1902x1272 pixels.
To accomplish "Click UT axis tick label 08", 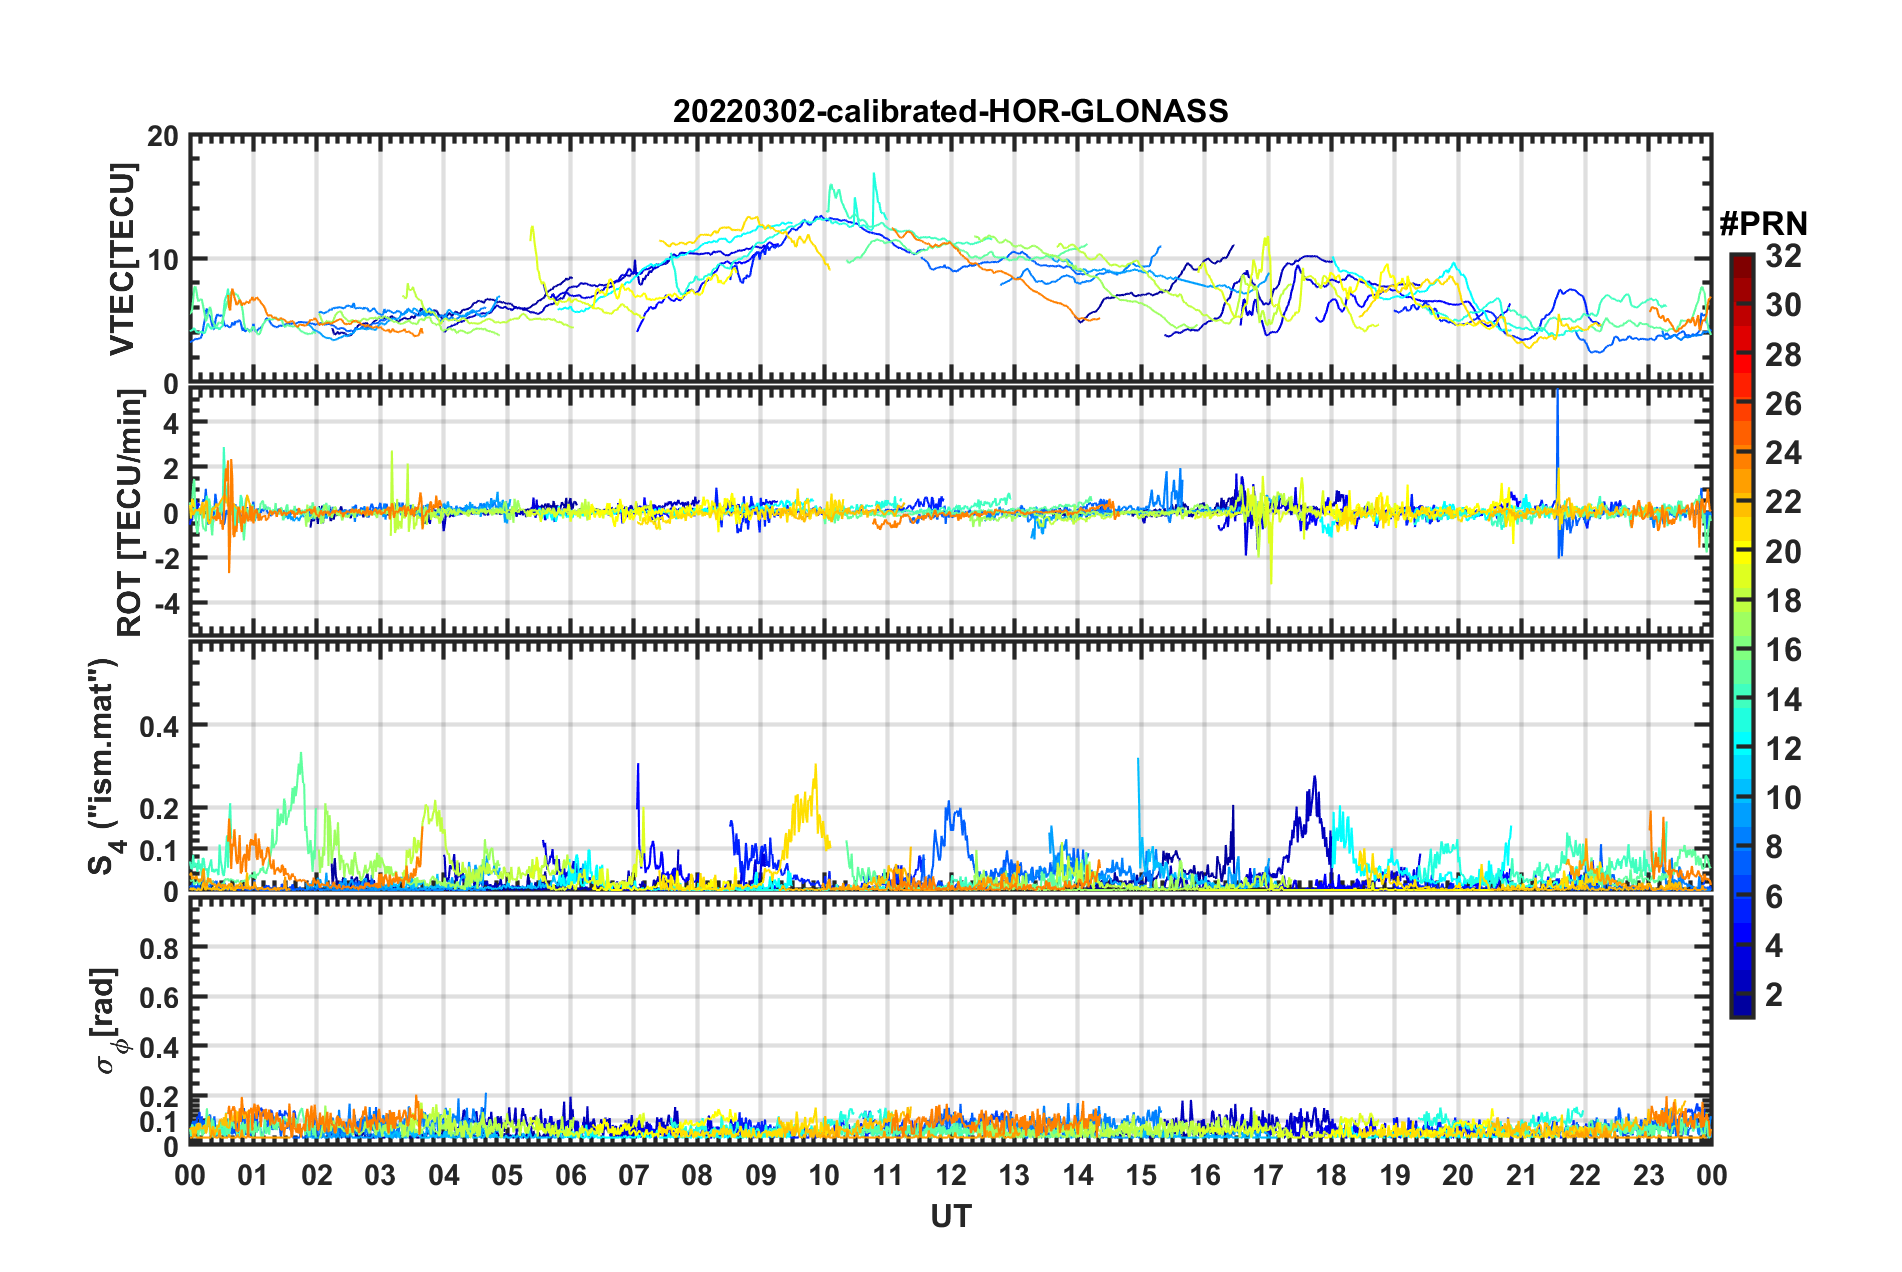I will pos(697,1175).
